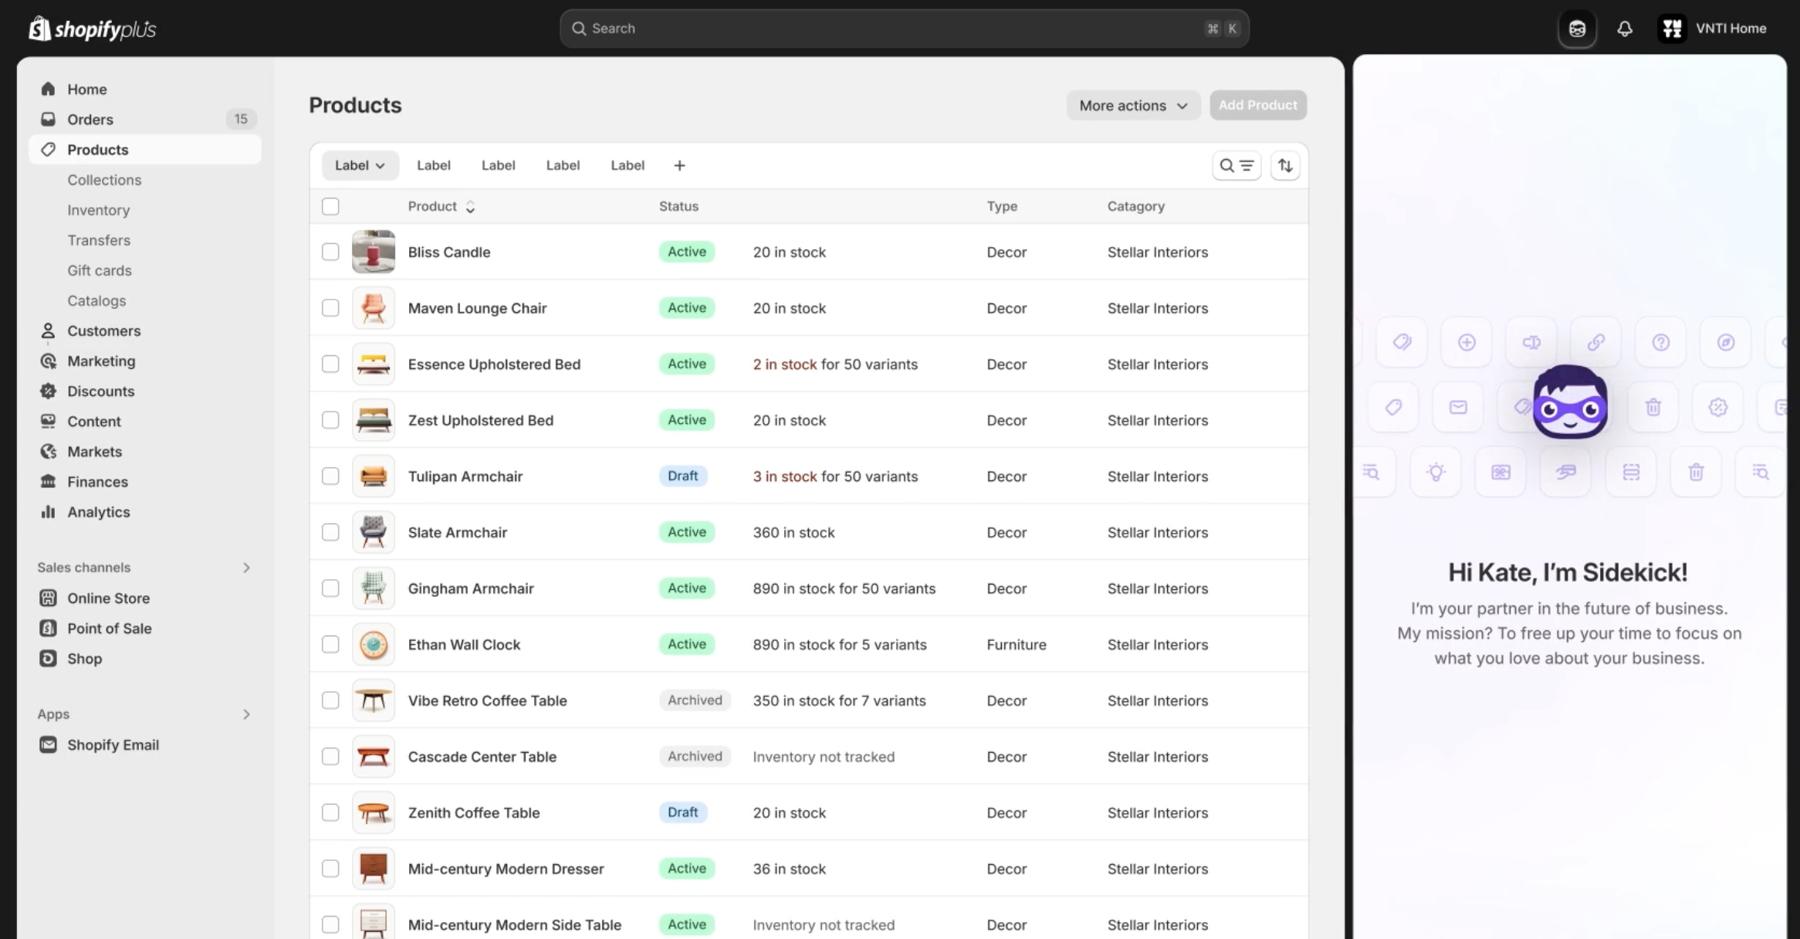Click the Finances bank icon
The image size is (1800, 939).
(x=48, y=481)
